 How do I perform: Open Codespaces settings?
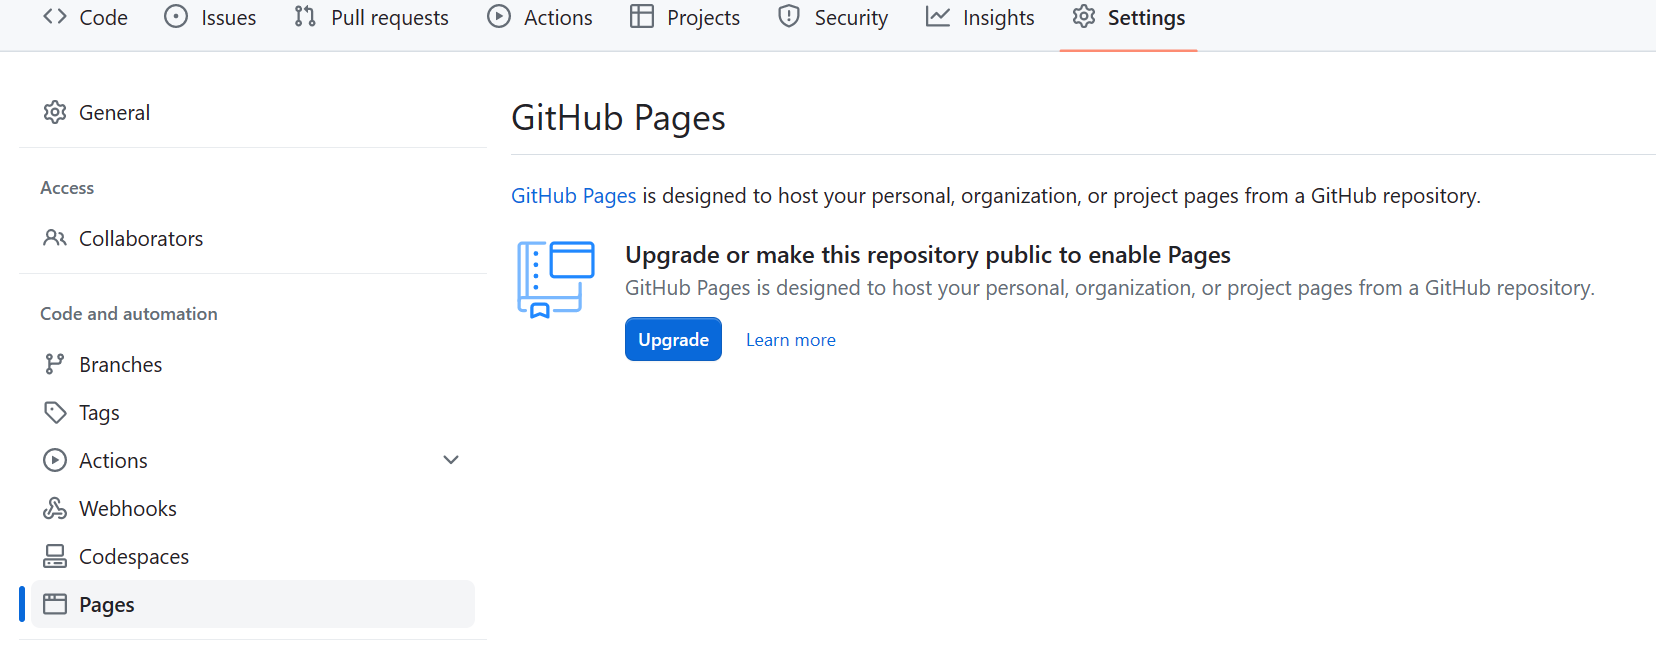[253, 556]
